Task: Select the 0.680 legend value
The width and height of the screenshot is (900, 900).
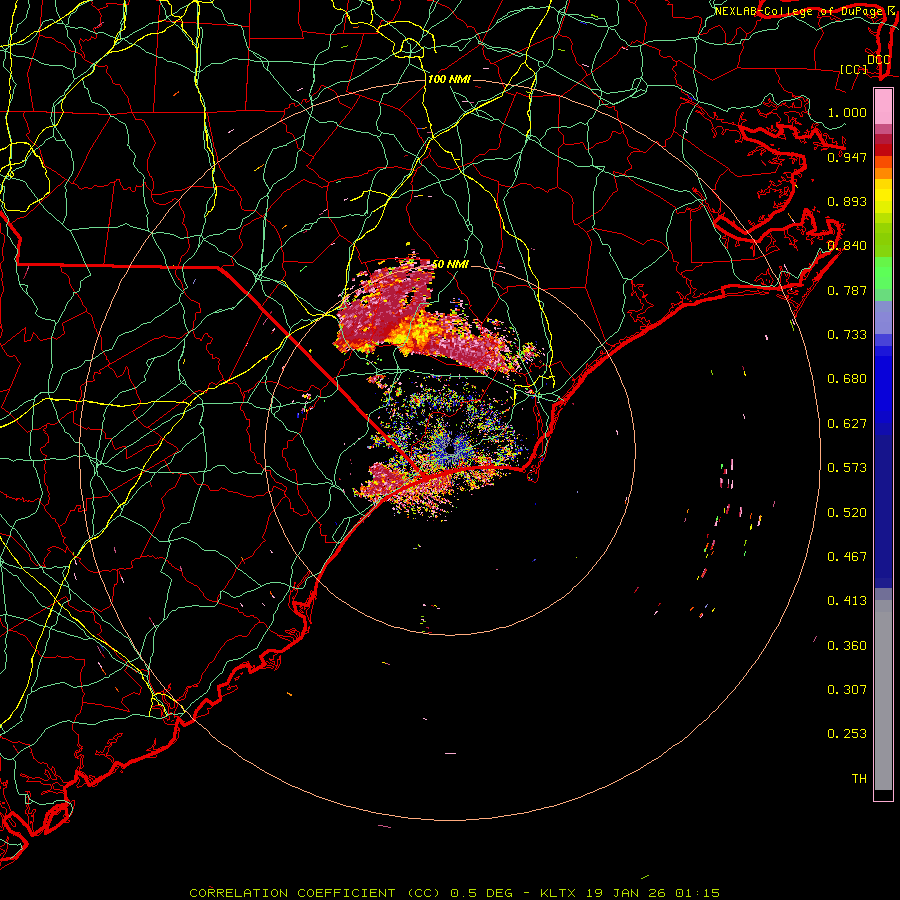Action: pyautogui.click(x=847, y=379)
